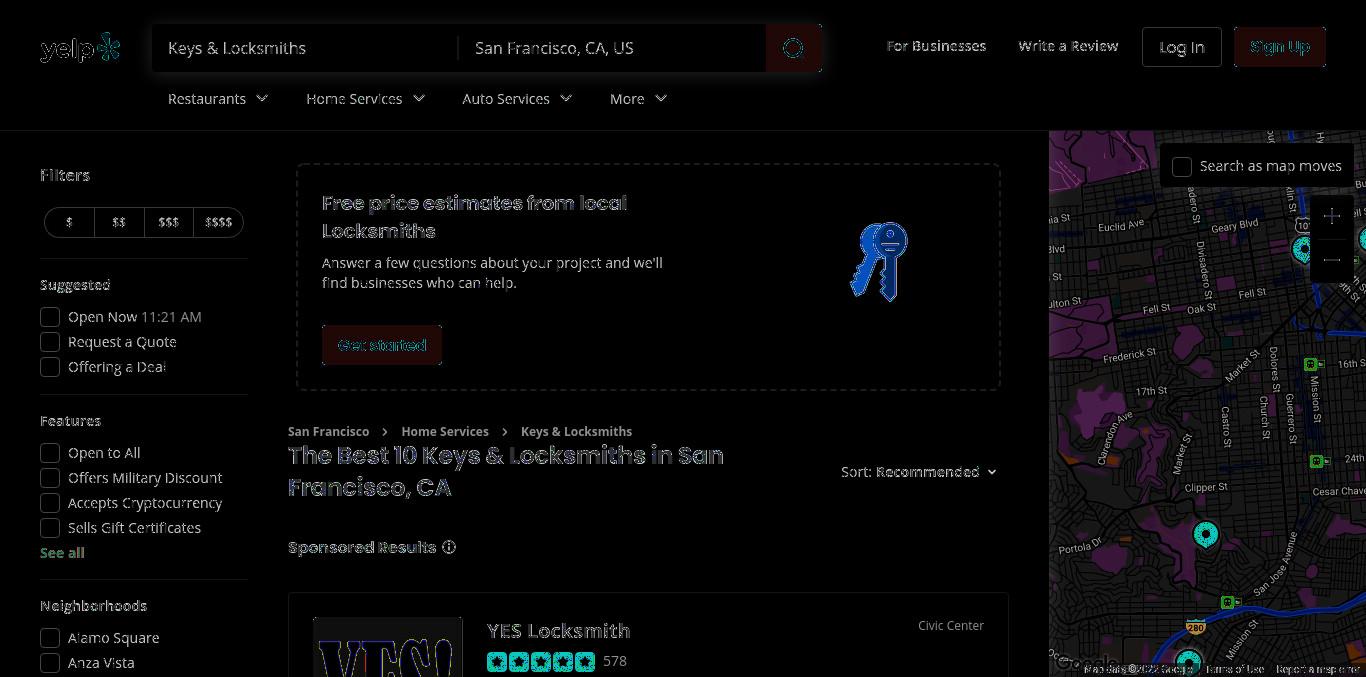Viewport: 1366px width, 677px height.
Task: Open YES Locksmith thumbnail photo
Action: tap(388, 647)
